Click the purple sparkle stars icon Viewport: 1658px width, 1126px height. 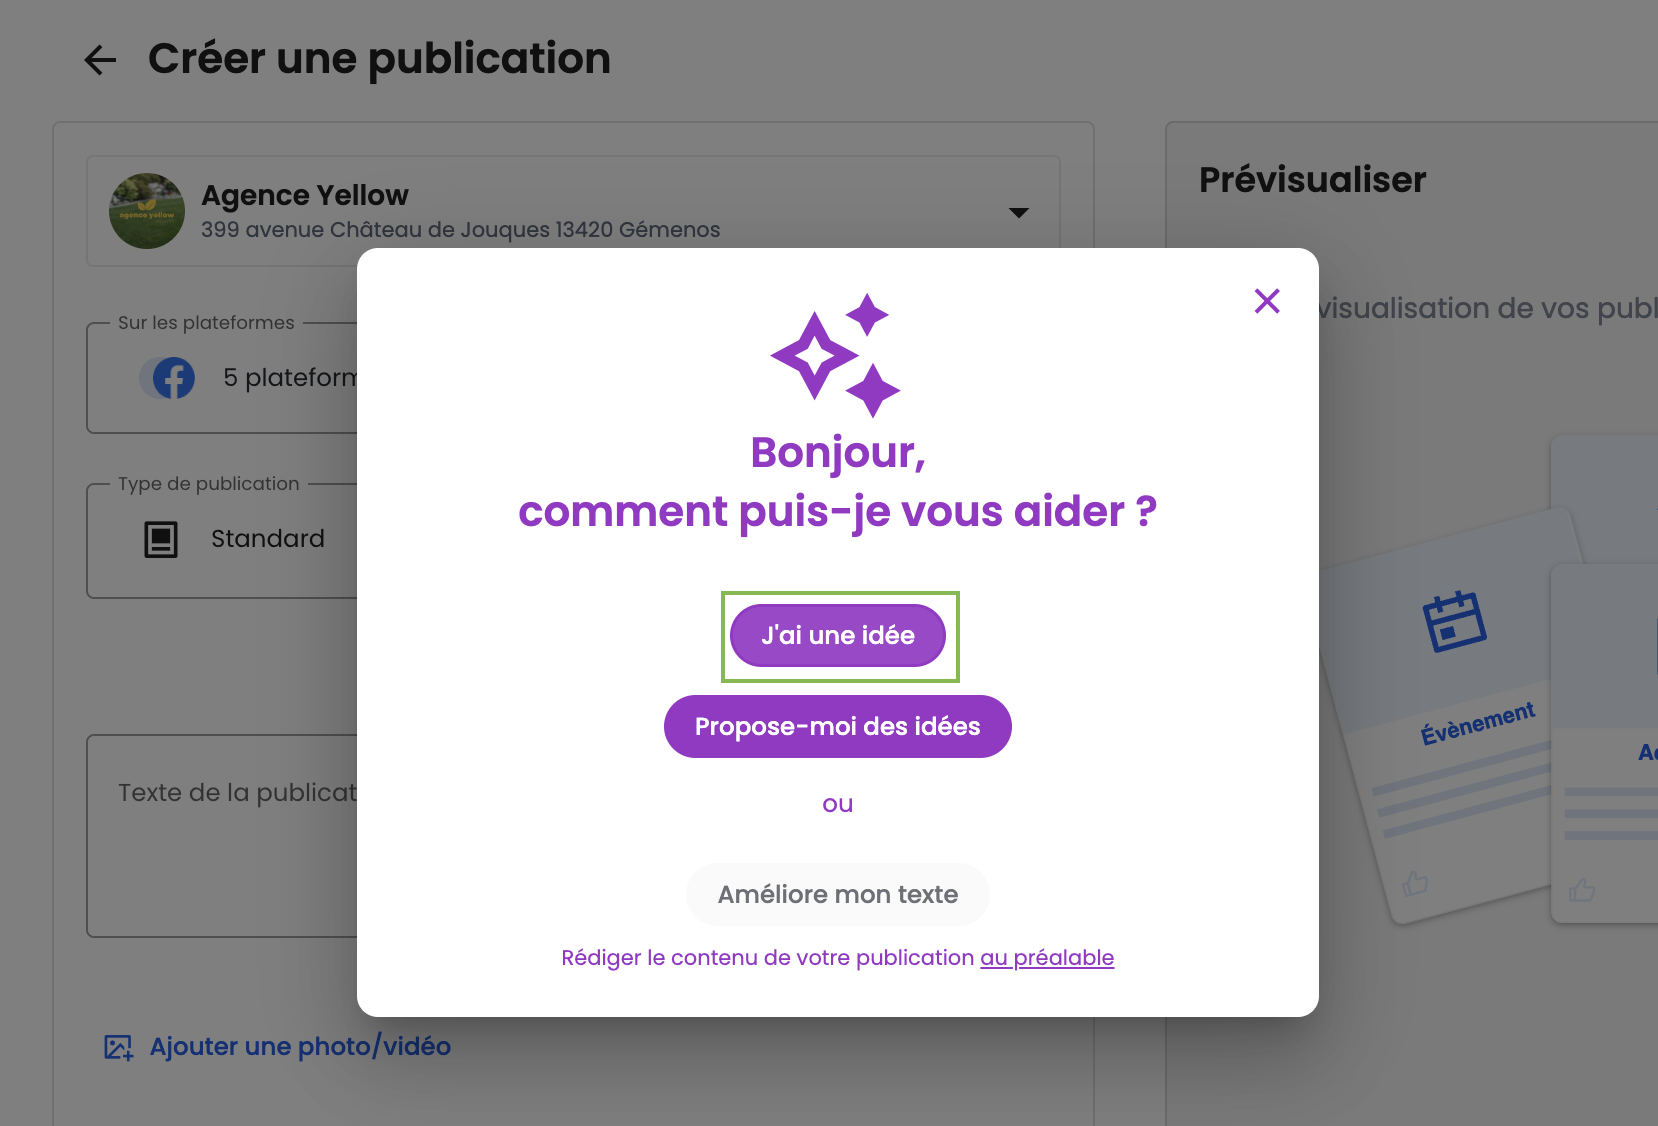pos(836,355)
